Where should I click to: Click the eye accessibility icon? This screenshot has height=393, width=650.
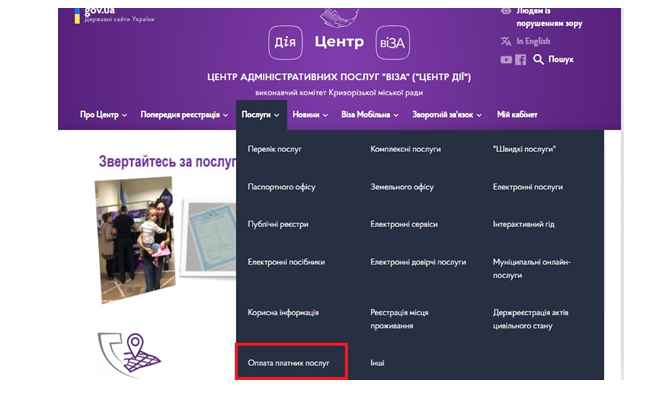click(506, 11)
